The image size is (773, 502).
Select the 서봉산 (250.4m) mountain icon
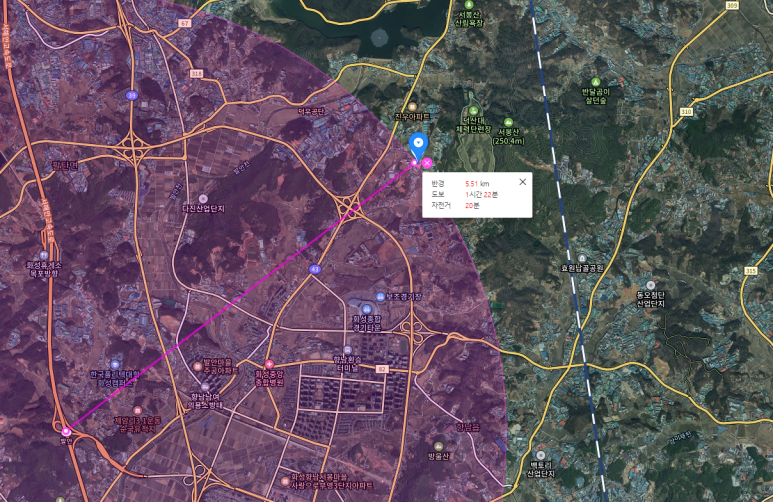[508, 122]
